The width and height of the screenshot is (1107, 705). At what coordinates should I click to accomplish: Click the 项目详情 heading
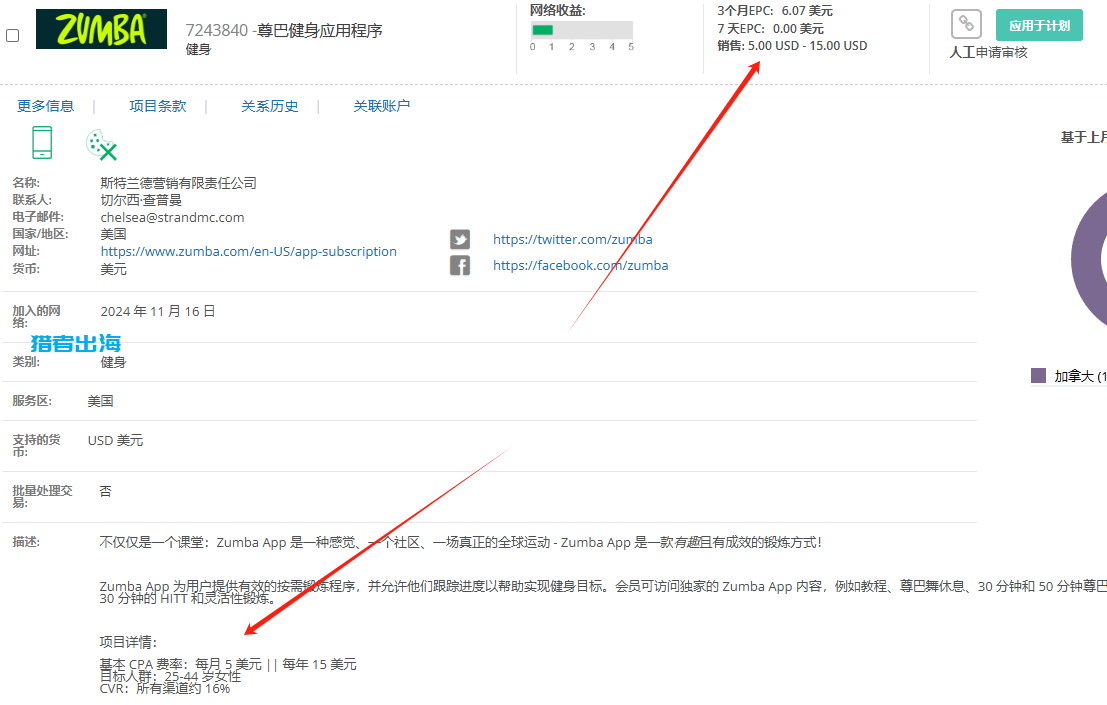(x=128, y=642)
